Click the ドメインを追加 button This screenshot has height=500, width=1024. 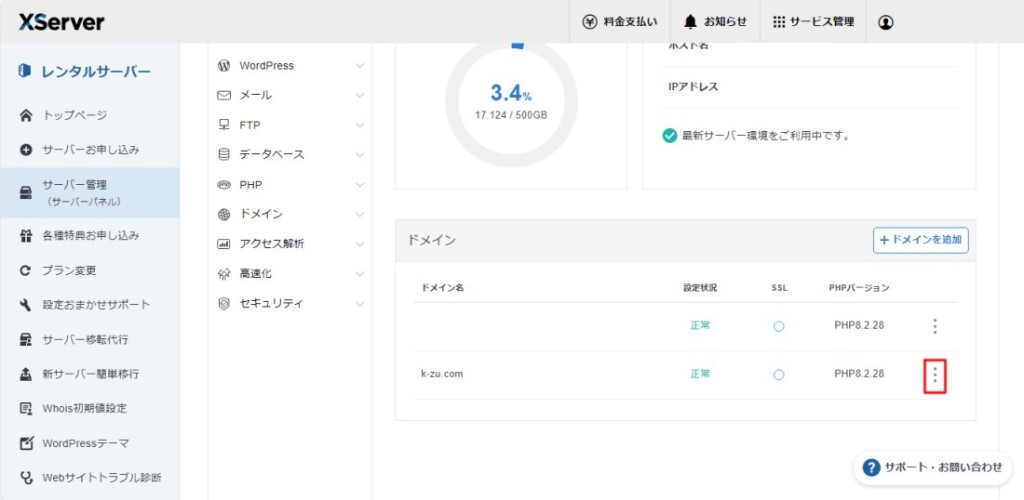pos(920,240)
